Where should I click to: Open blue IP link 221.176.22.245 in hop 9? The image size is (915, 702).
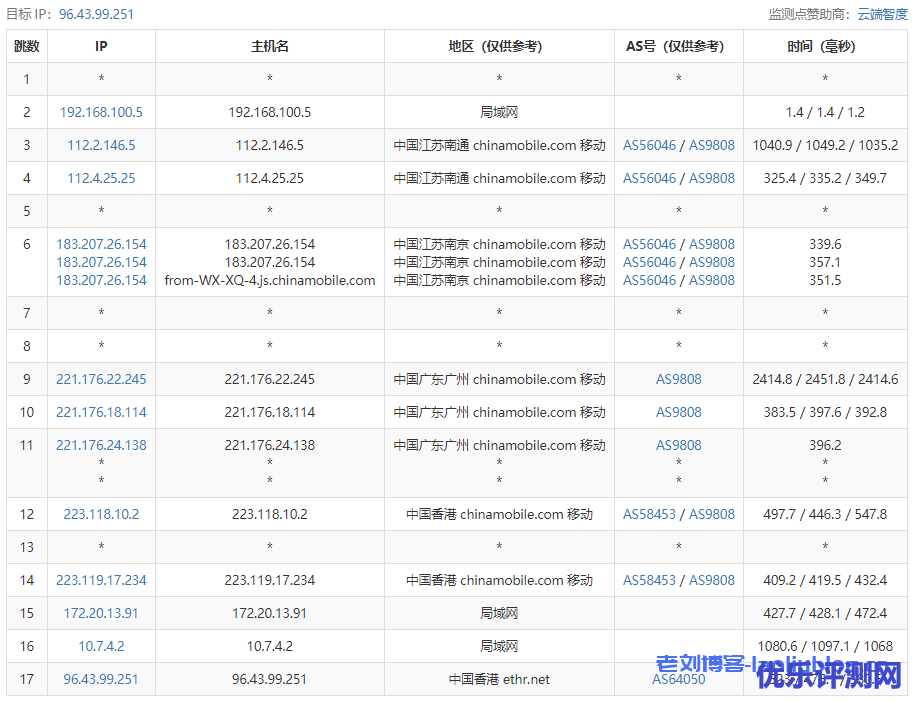(101, 379)
